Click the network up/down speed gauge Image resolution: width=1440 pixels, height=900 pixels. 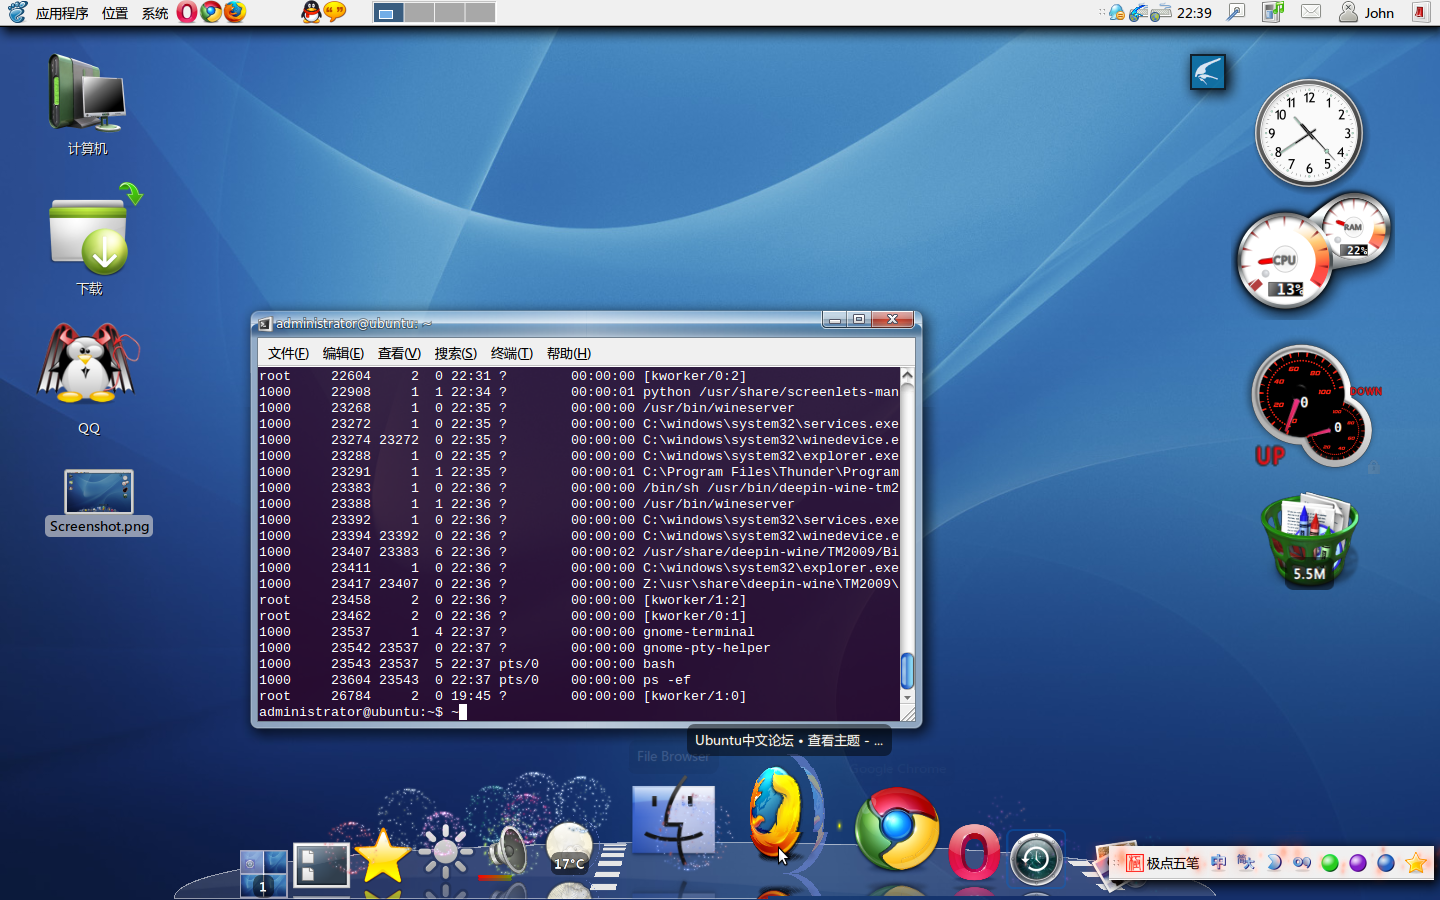(1313, 407)
